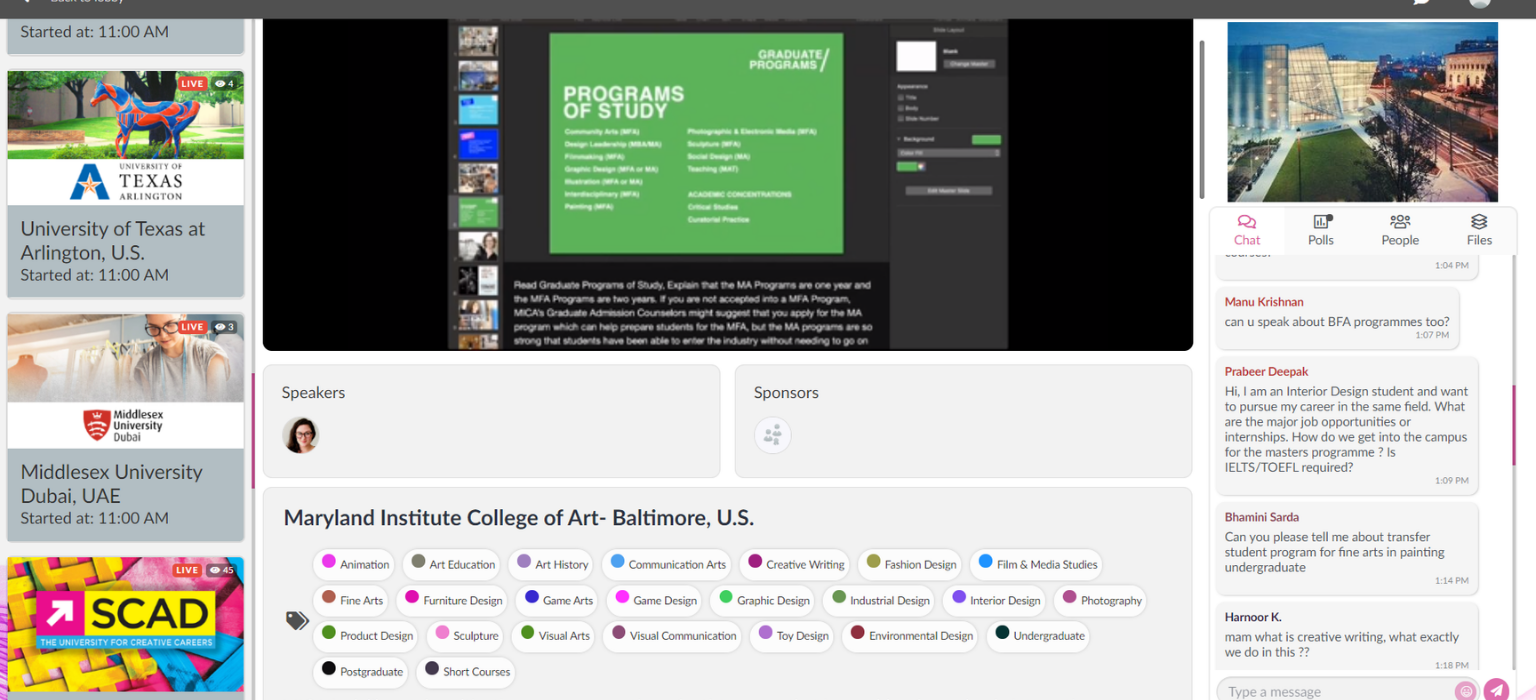1536x700 pixels.
Task: Click Bhamini Sarda's name in chat
Action: point(1262,517)
